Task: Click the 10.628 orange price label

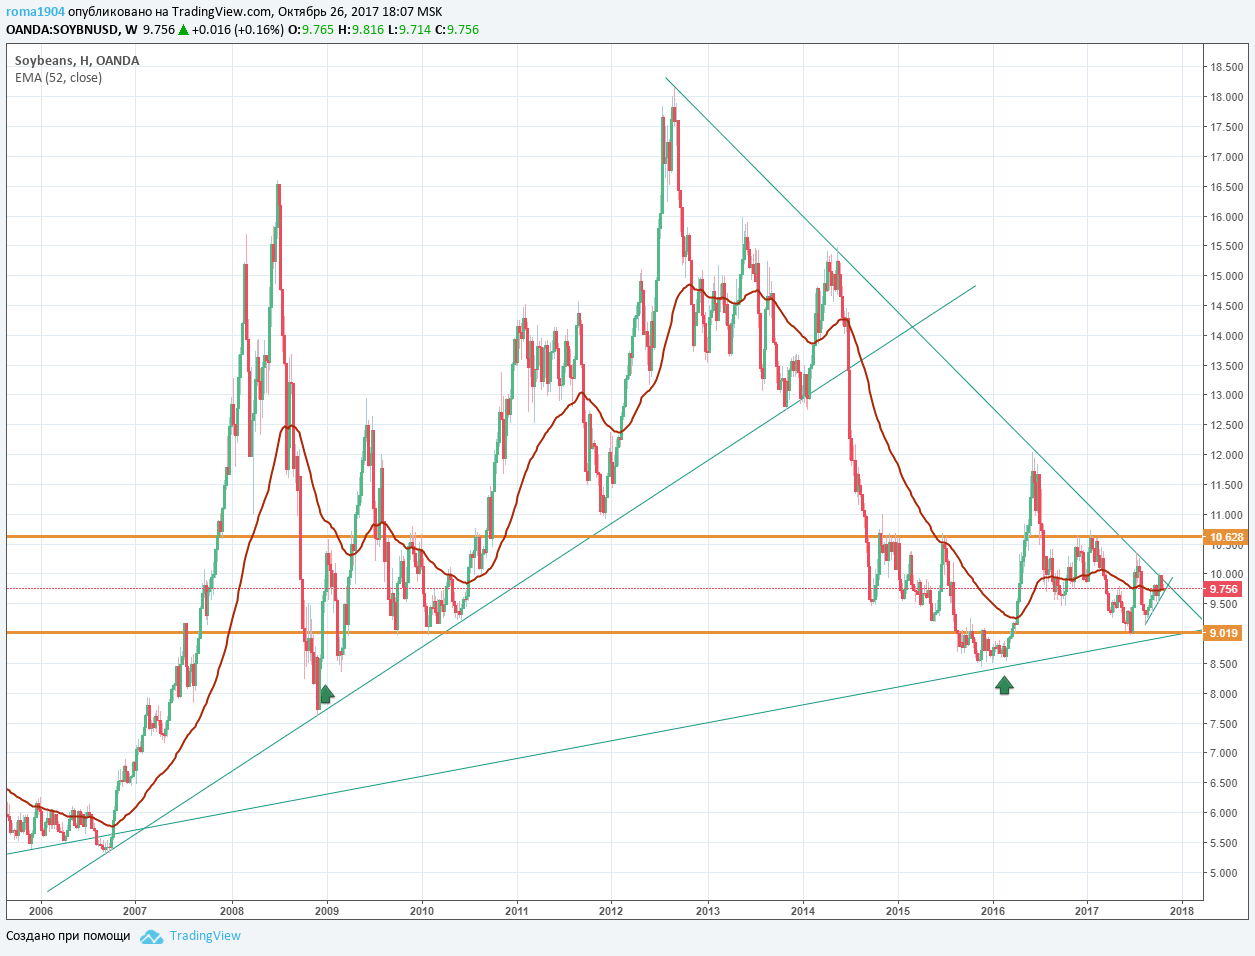Action: tap(1225, 537)
